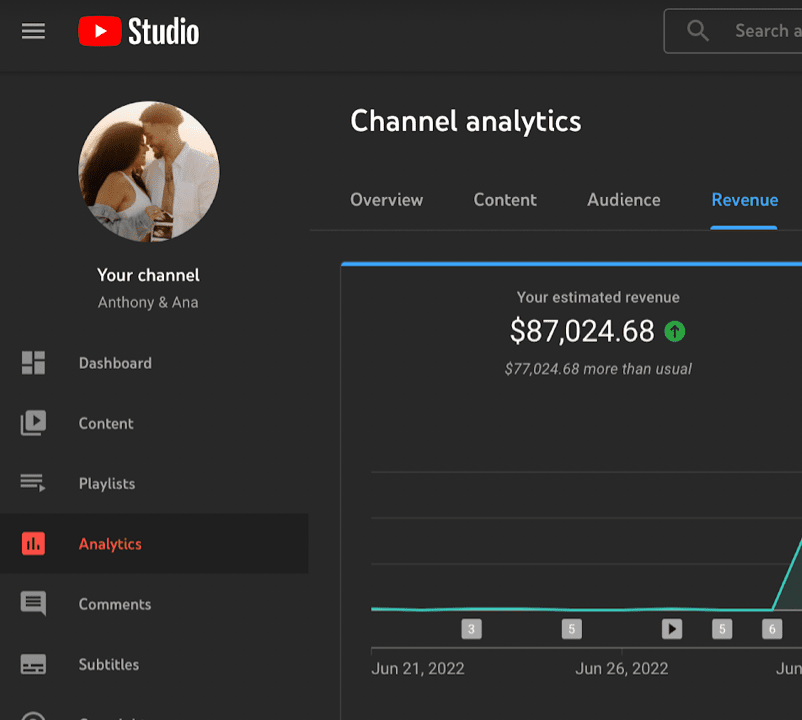This screenshot has height=720, width=802.
Task: Select Analytics in the left sidebar
Action: [110, 544]
